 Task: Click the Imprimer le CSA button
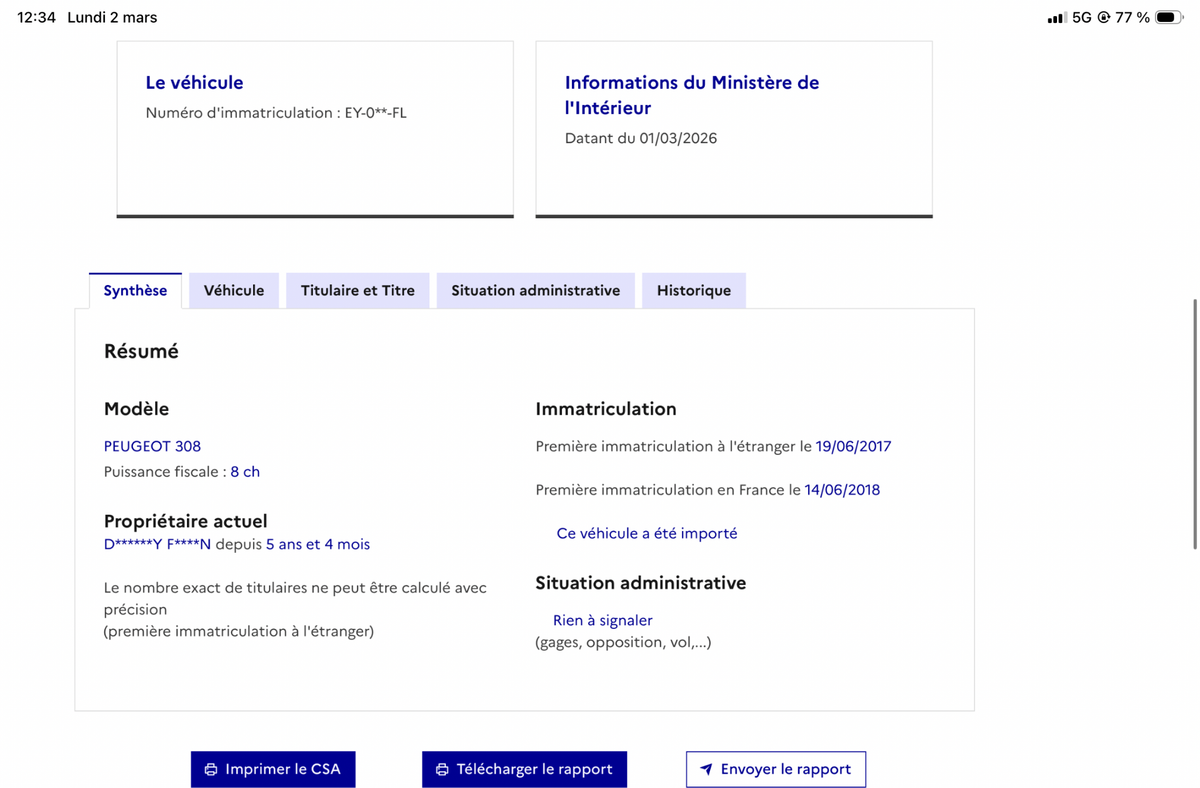(x=273, y=769)
